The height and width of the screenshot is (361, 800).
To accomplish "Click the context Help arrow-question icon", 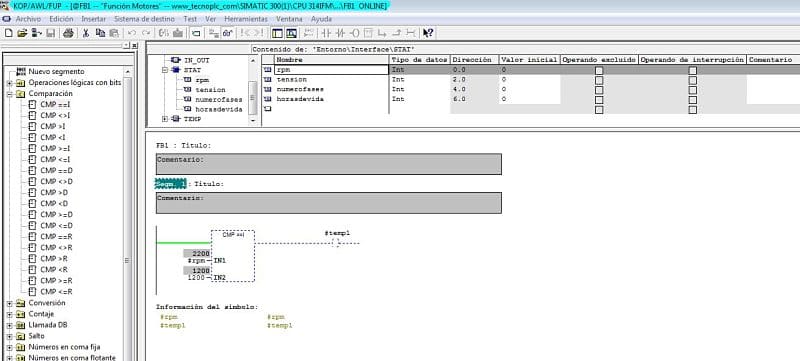I will pos(429,33).
